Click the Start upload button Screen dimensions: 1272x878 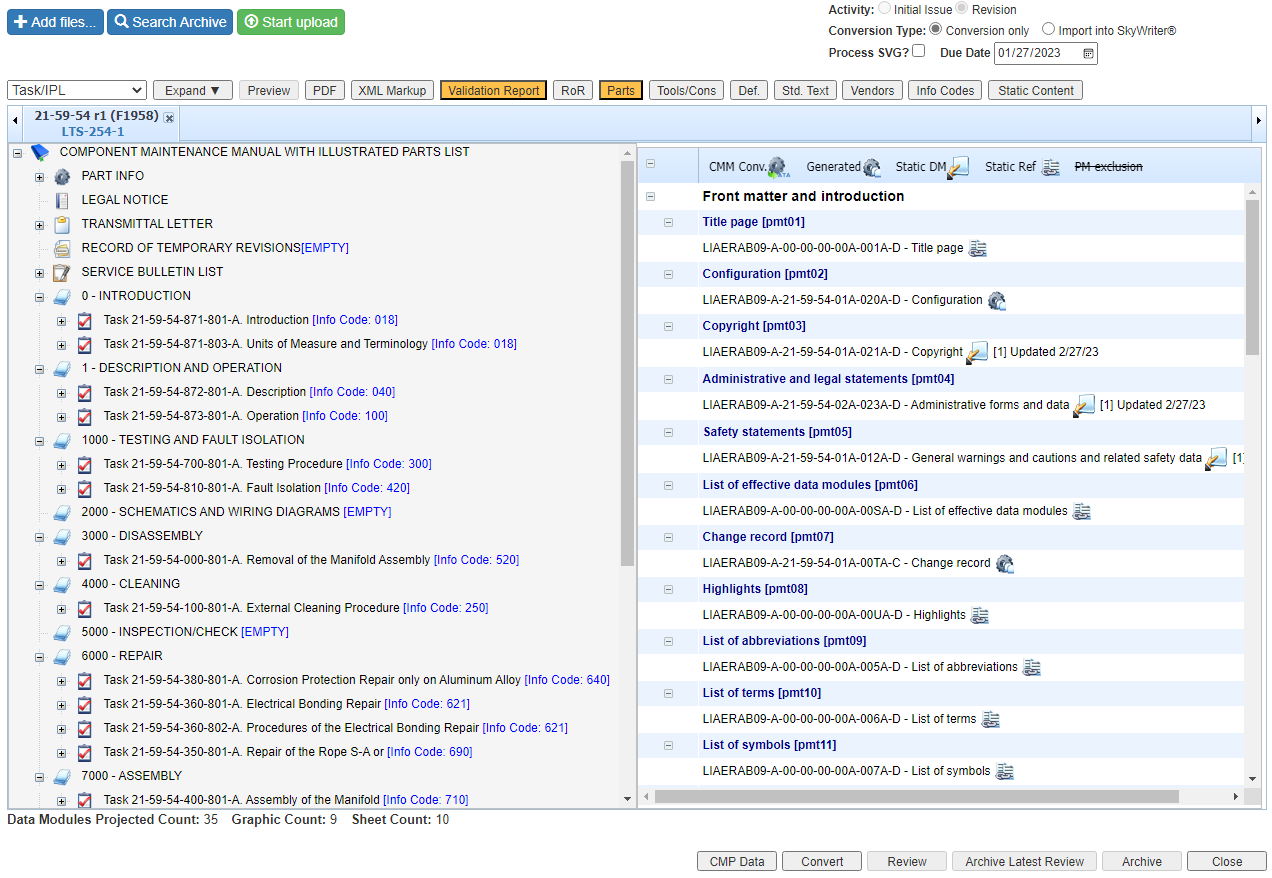[x=291, y=22]
